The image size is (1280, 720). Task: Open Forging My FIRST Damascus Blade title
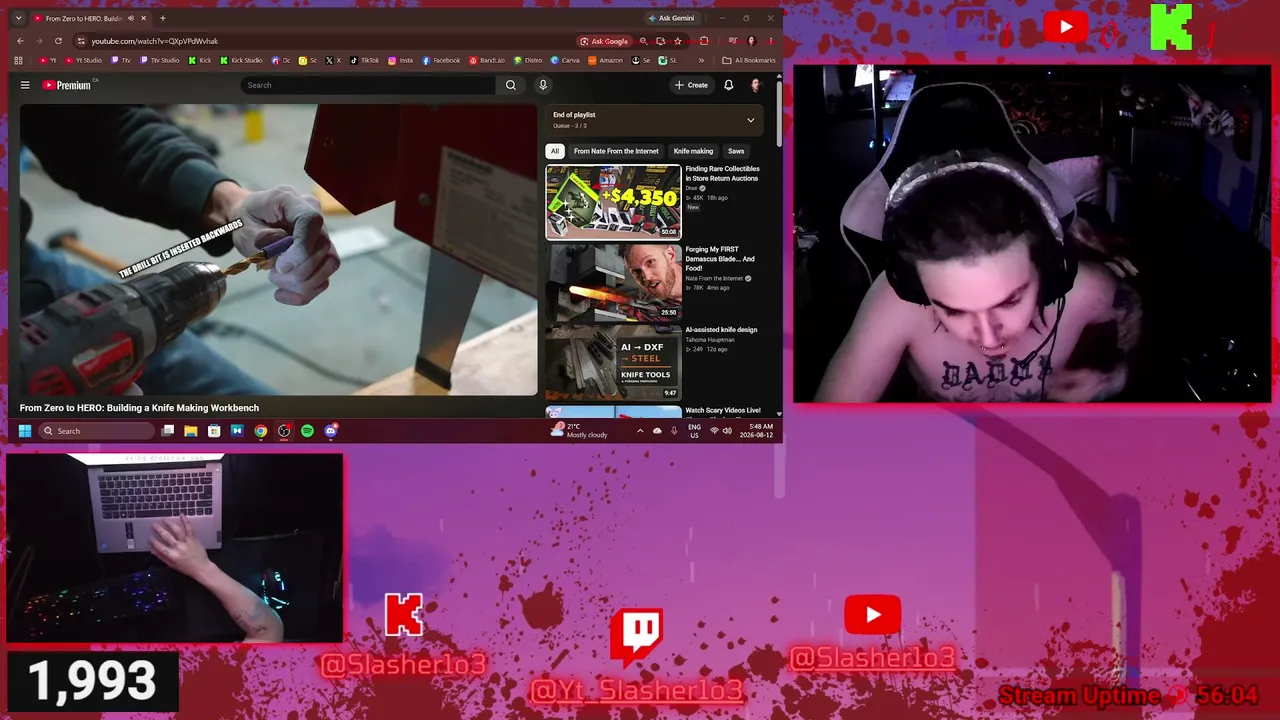point(720,259)
